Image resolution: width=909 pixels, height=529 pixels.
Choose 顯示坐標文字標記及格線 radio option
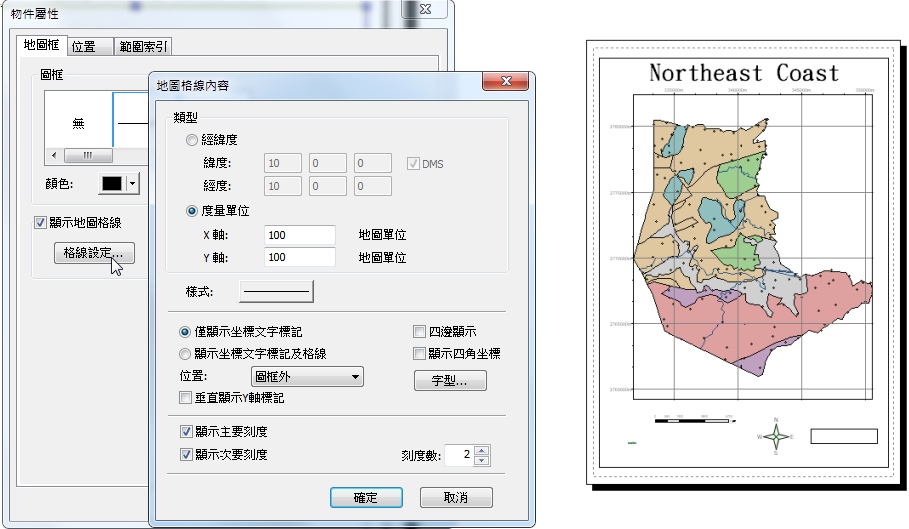click(185, 353)
